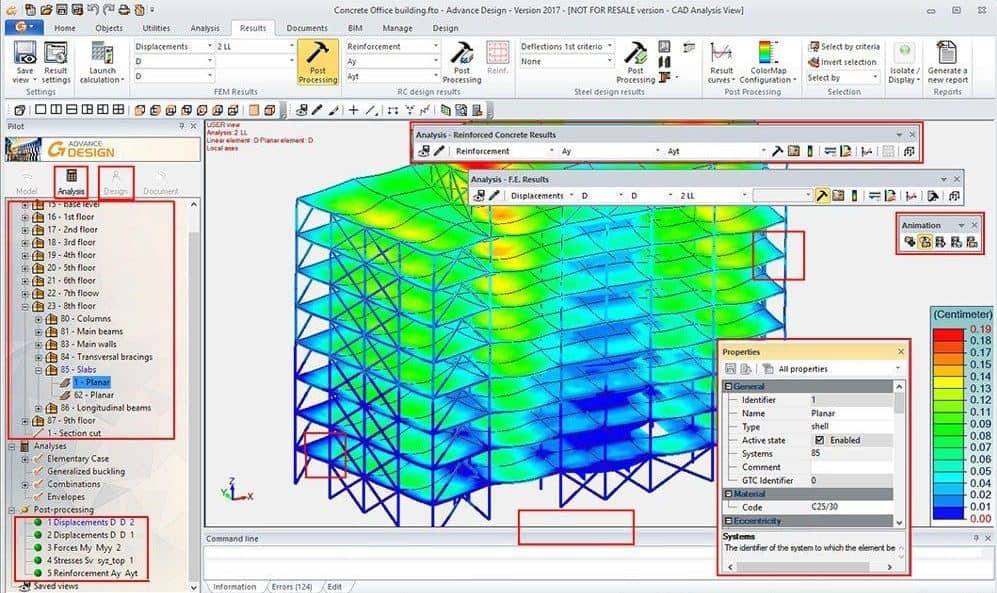The image size is (997, 593).
Task: Click Select by criteria in the ribbon
Action: coord(846,47)
